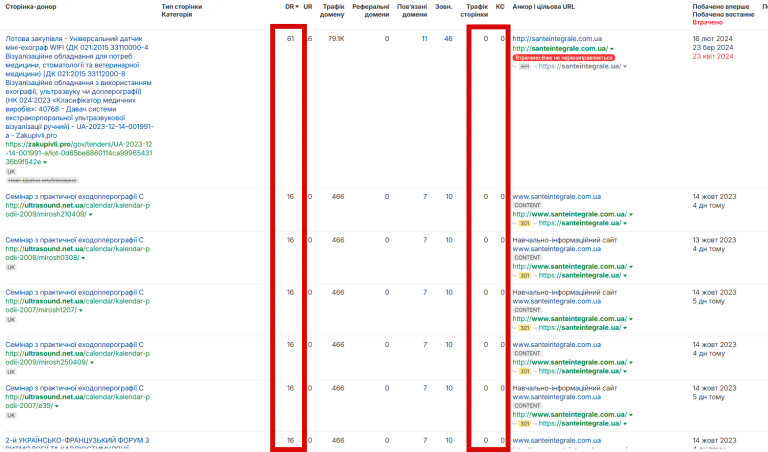Expand caret after the mirosh0308 URL

coord(83,258)
